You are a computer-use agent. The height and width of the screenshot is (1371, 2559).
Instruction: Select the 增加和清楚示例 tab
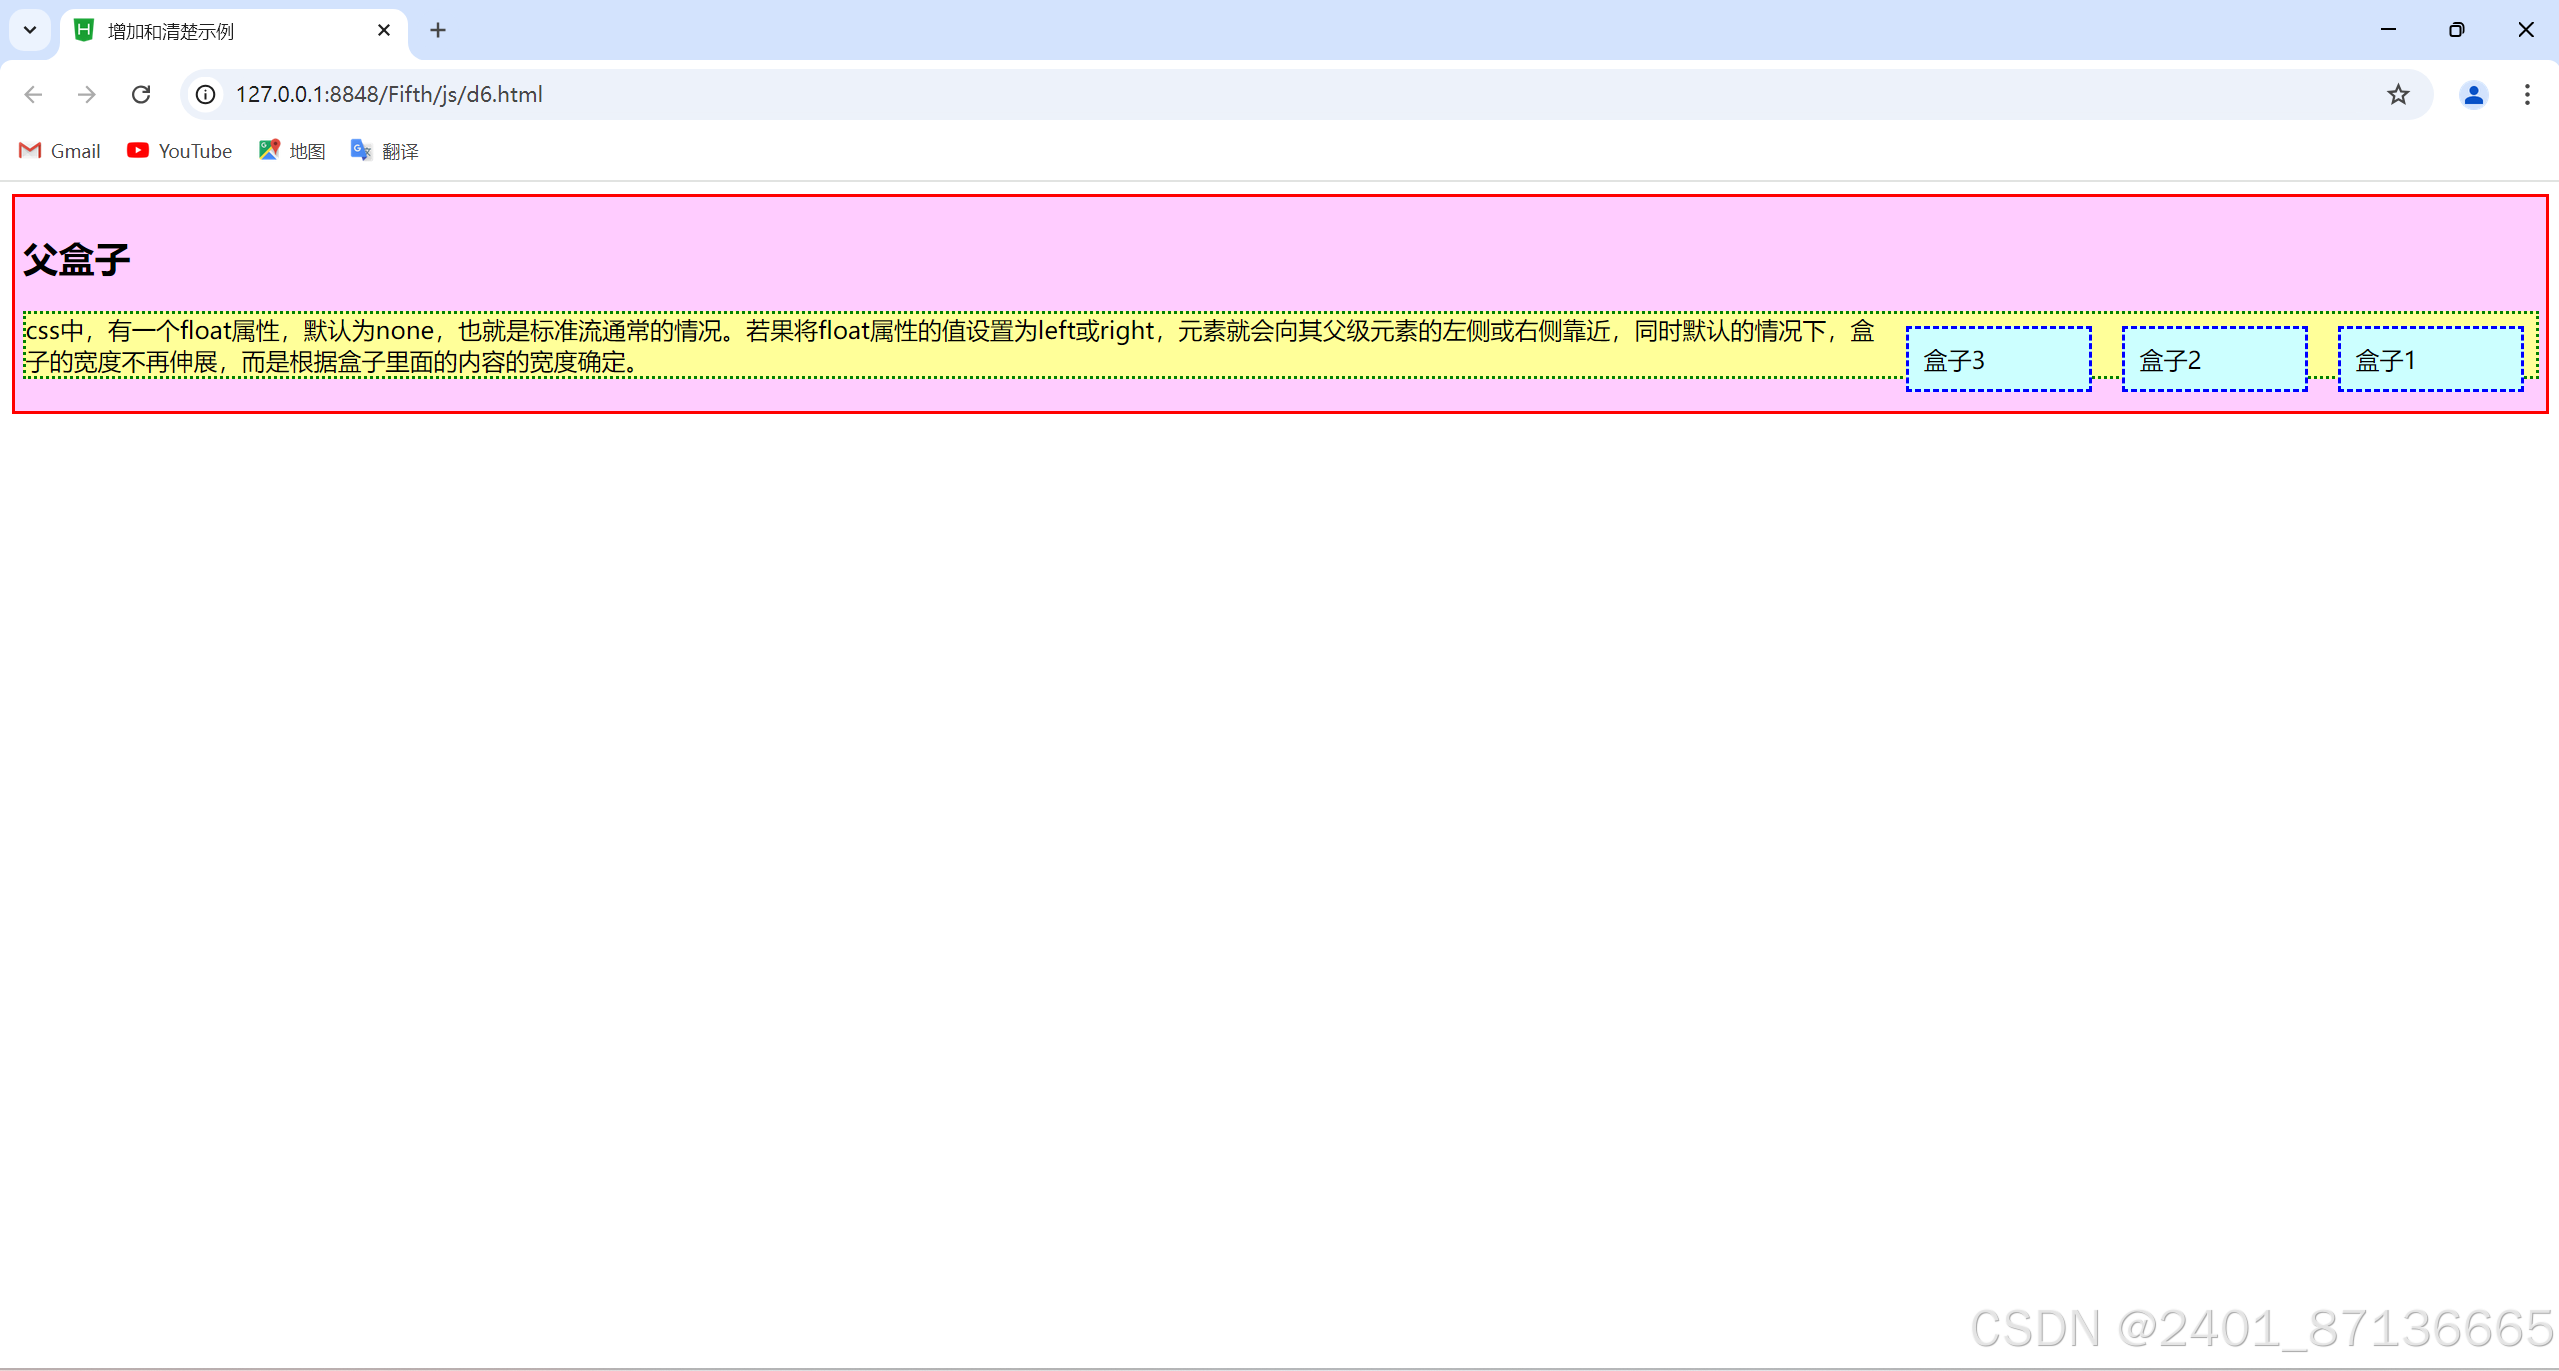click(x=220, y=31)
